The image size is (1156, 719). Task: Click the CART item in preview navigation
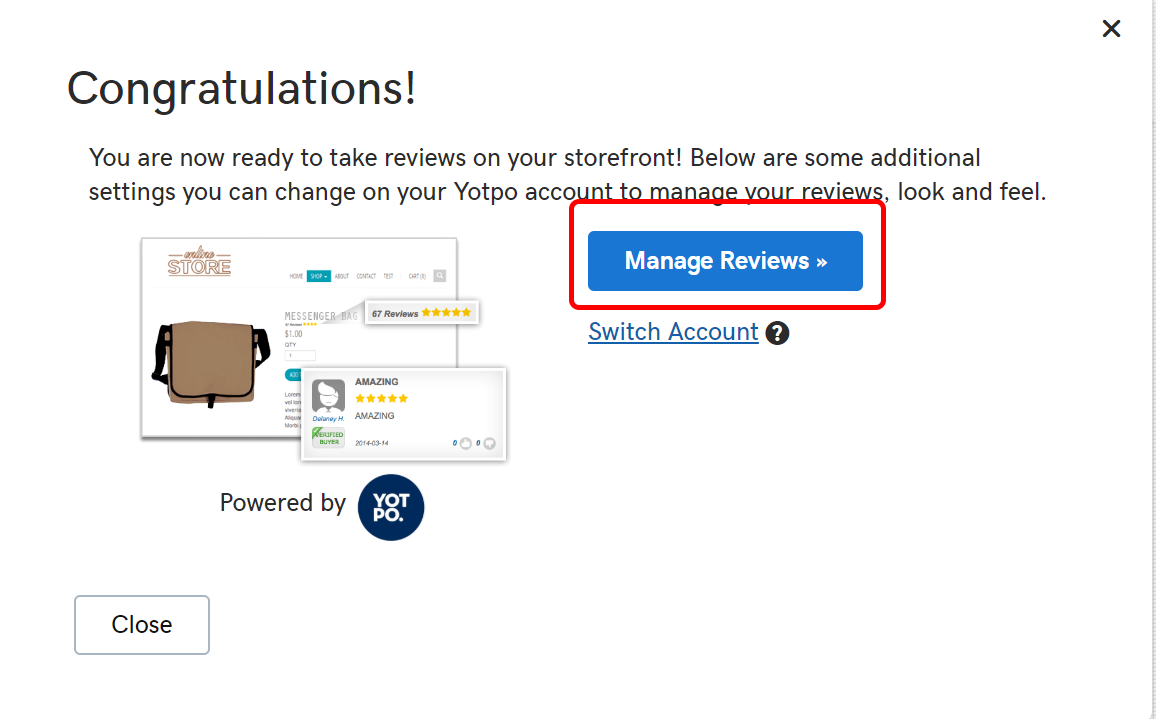(x=417, y=276)
